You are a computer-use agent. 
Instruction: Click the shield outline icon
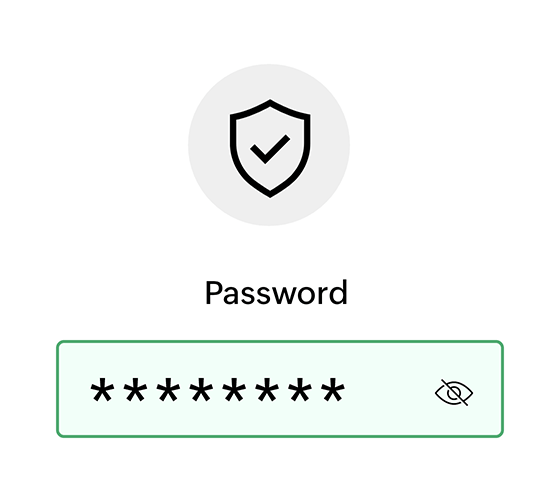[270, 148]
